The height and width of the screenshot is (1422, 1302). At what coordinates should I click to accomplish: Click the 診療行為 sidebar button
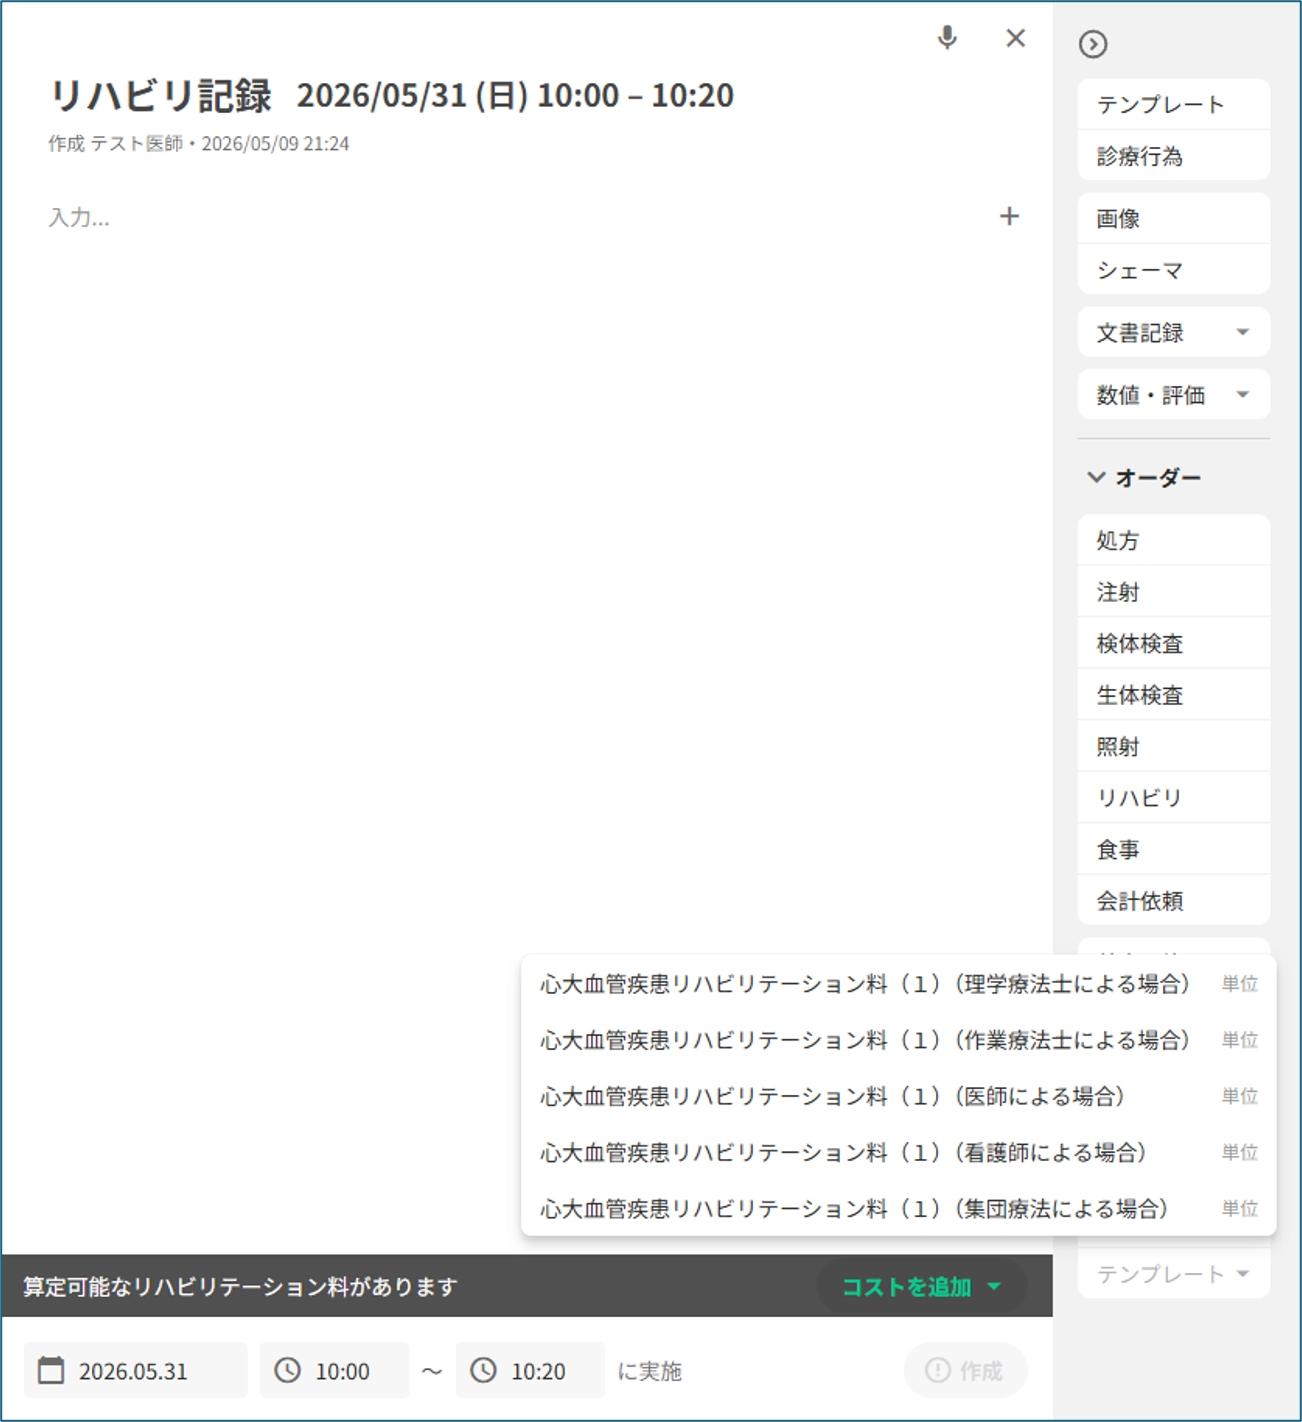[x=1173, y=156]
